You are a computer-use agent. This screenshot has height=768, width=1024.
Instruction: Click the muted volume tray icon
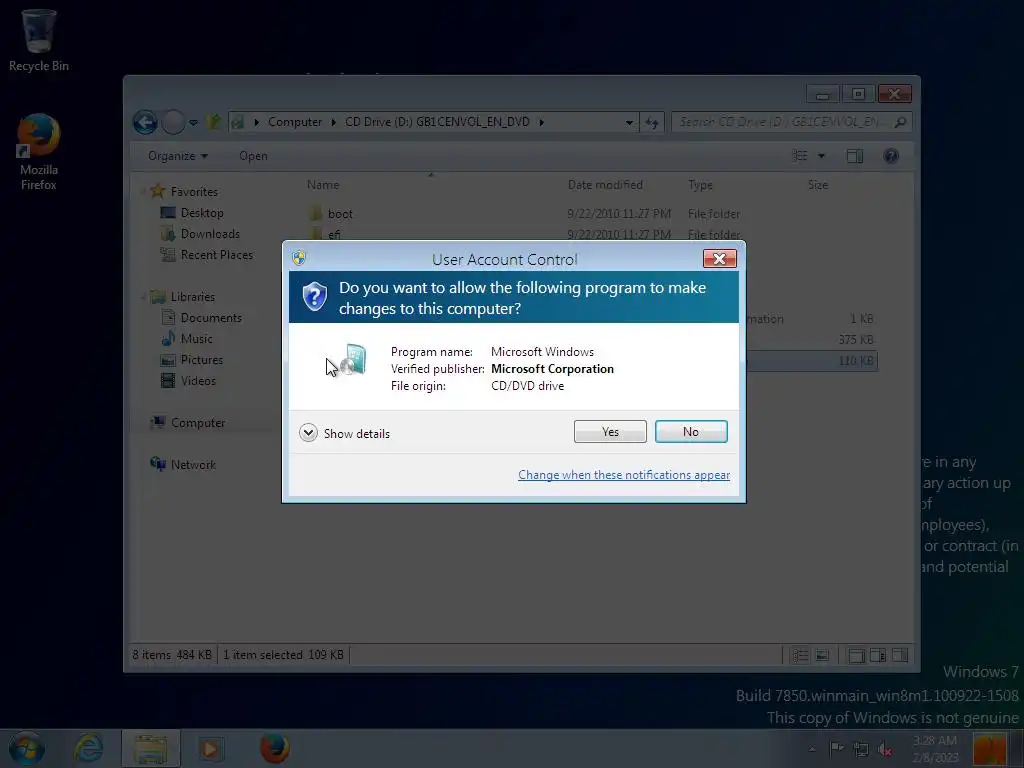885,749
